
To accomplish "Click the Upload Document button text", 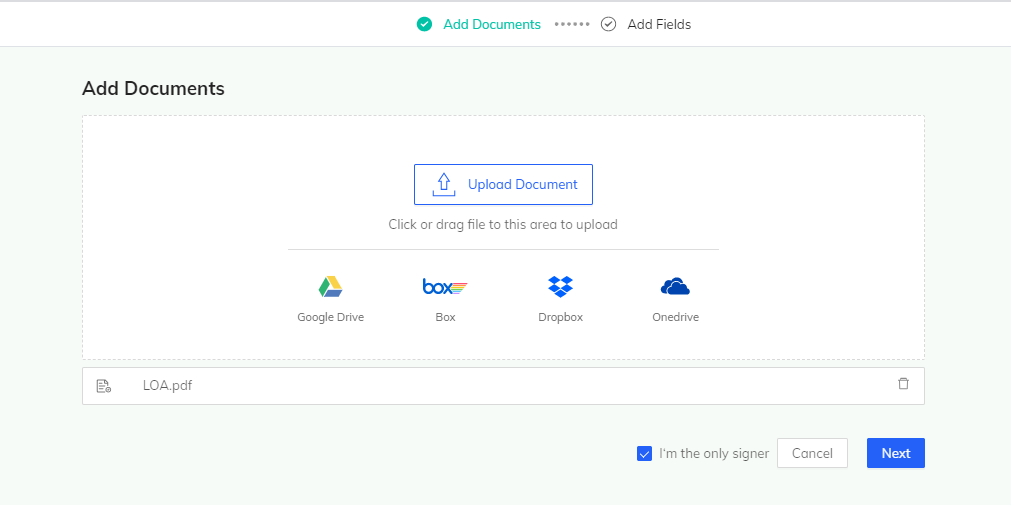I will click(523, 185).
